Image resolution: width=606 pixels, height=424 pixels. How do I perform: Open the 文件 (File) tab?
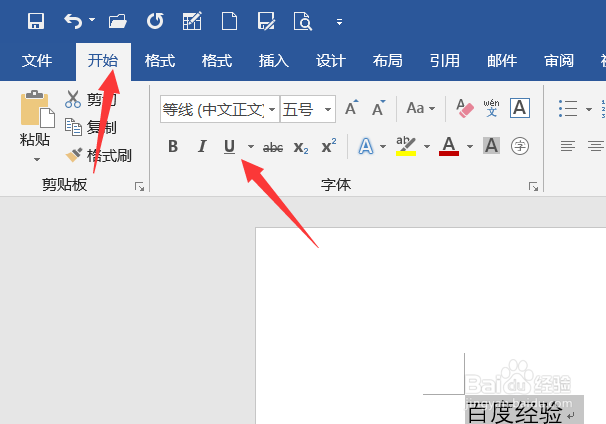37,61
